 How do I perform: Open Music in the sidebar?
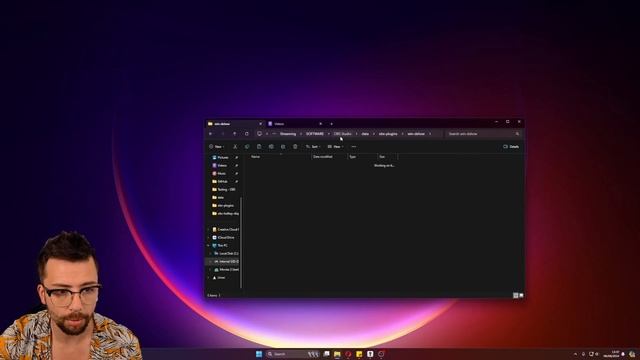click(223, 173)
